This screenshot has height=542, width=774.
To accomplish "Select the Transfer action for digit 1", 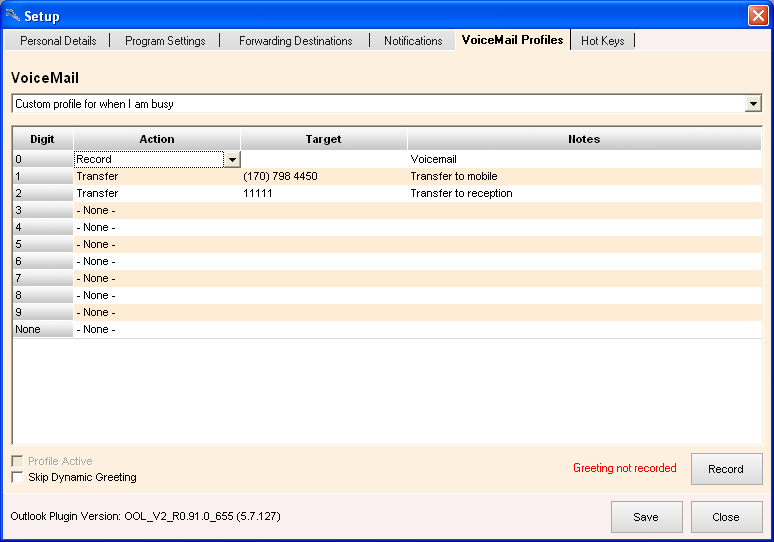I will (157, 176).
